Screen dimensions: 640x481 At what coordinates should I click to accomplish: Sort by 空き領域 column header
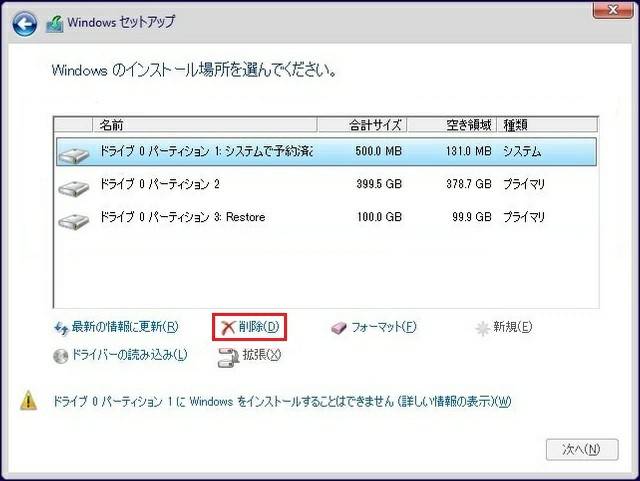pyautogui.click(x=452, y=125)
